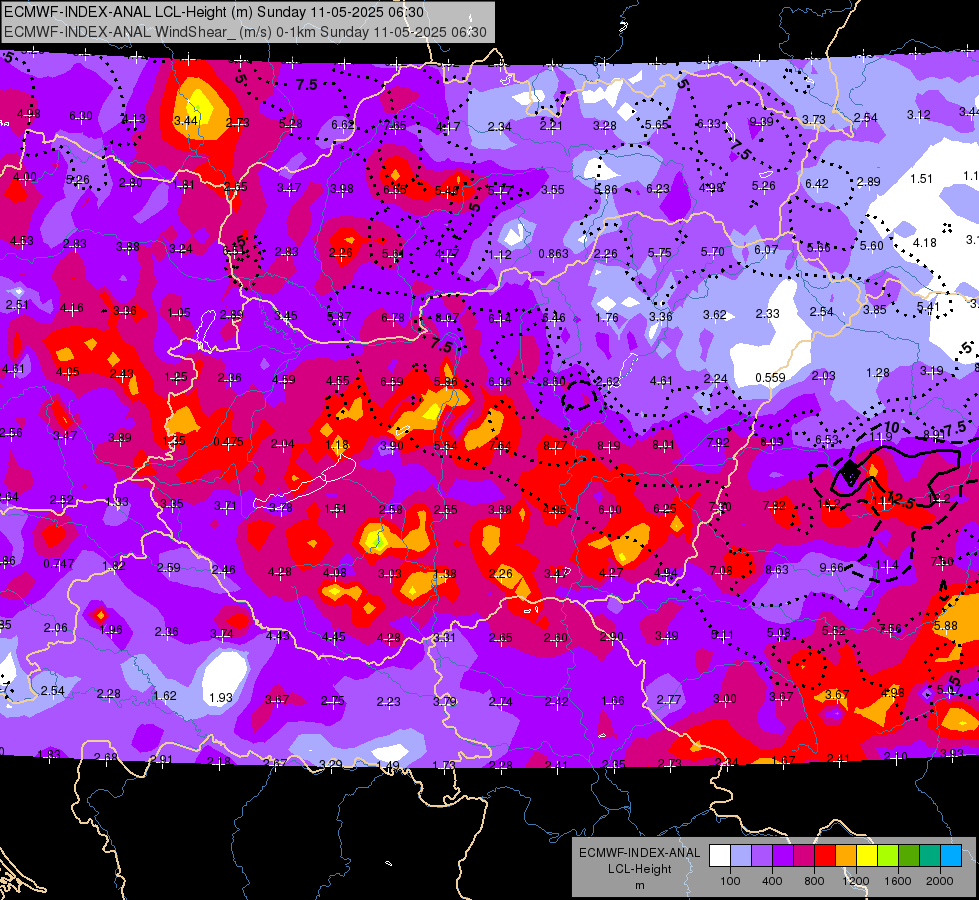
Task: Click the unit label 'm' in legend
Action: tap(639, 885)
